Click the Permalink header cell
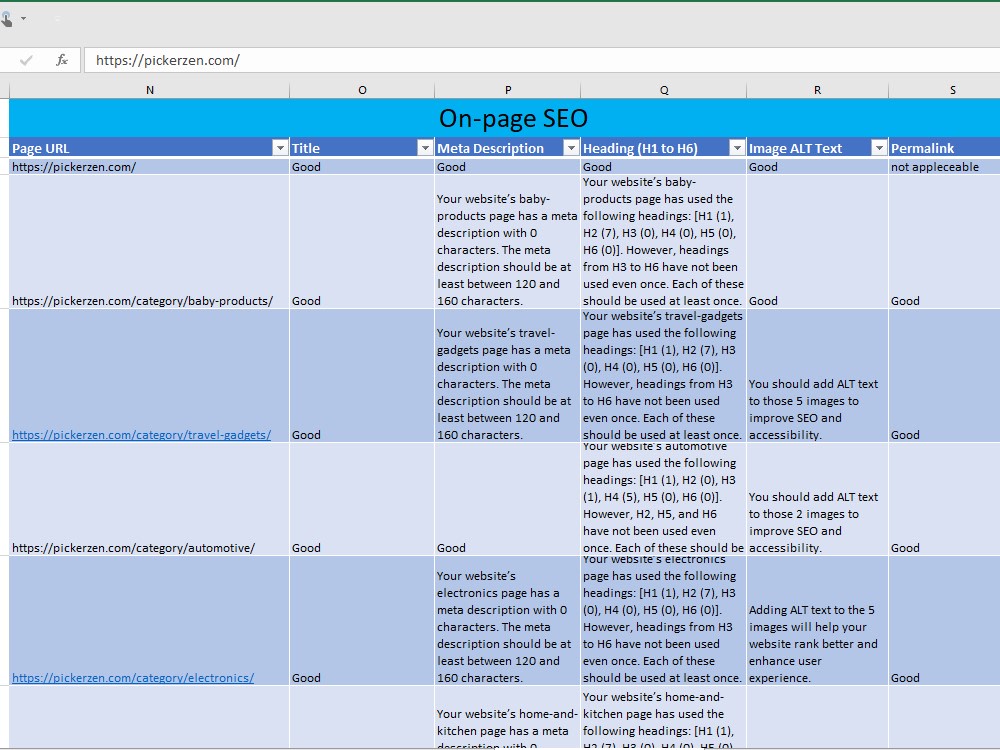 pyautogui.click(x=945, y=148)
